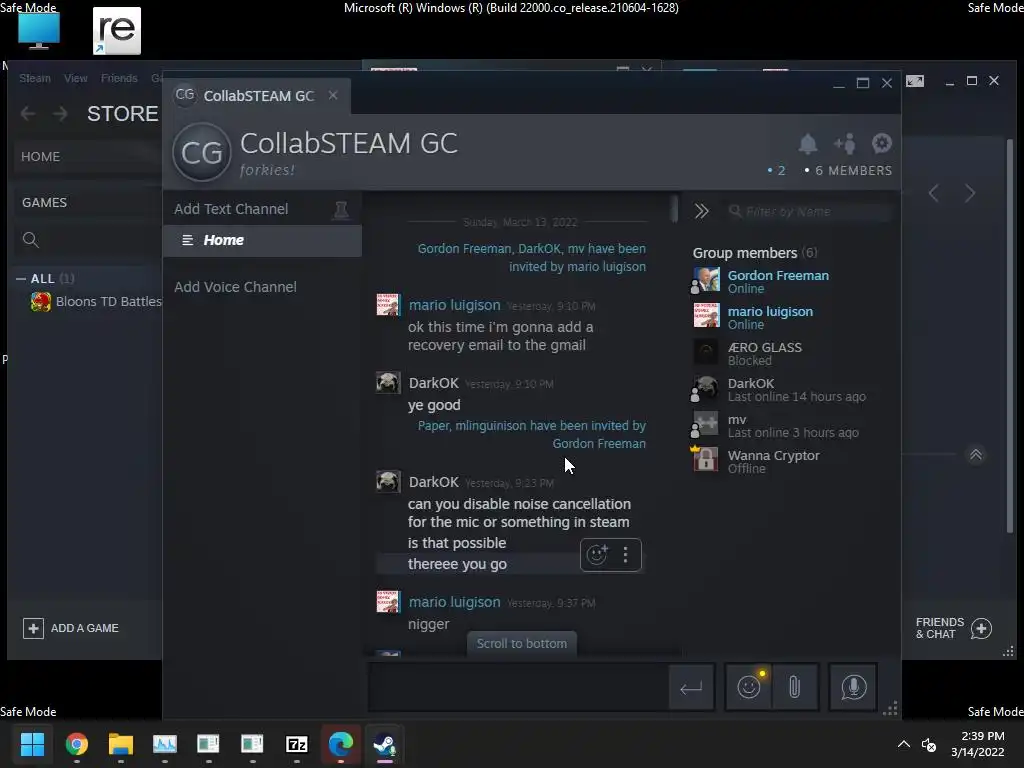Click mario luigison name on 9:10 PM message
Image resolution: width=1024 pixels, height=768 pixels.
[455, 305]
